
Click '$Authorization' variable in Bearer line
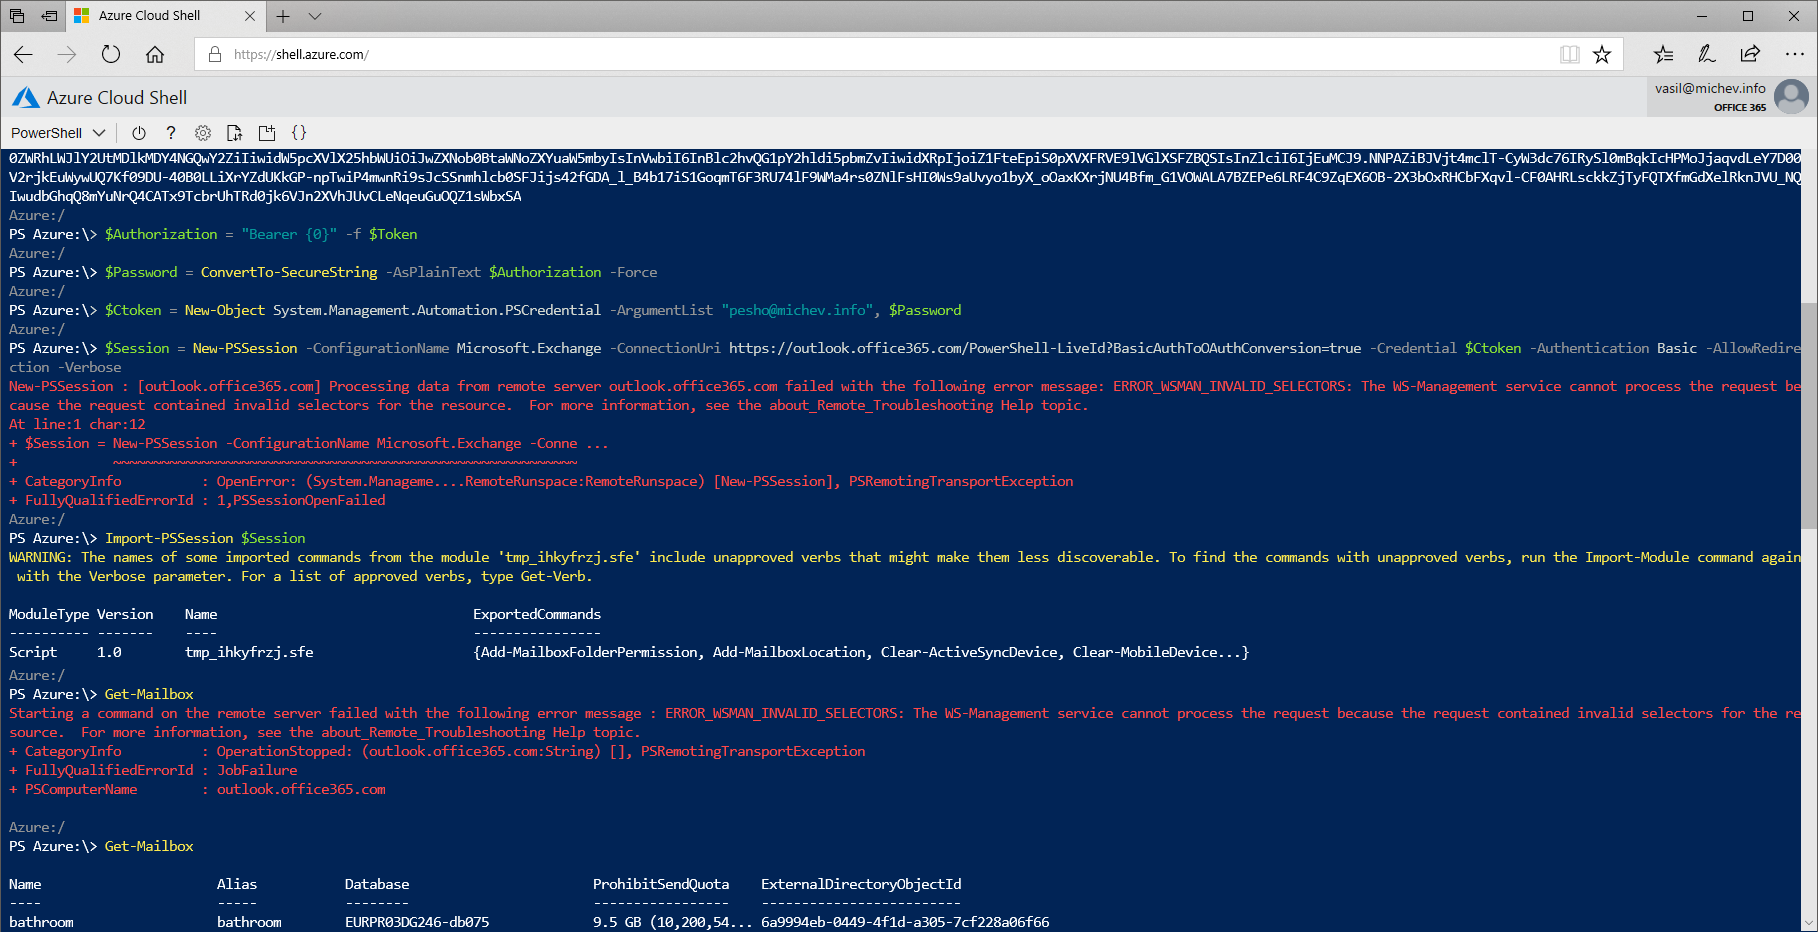point(161,234)
